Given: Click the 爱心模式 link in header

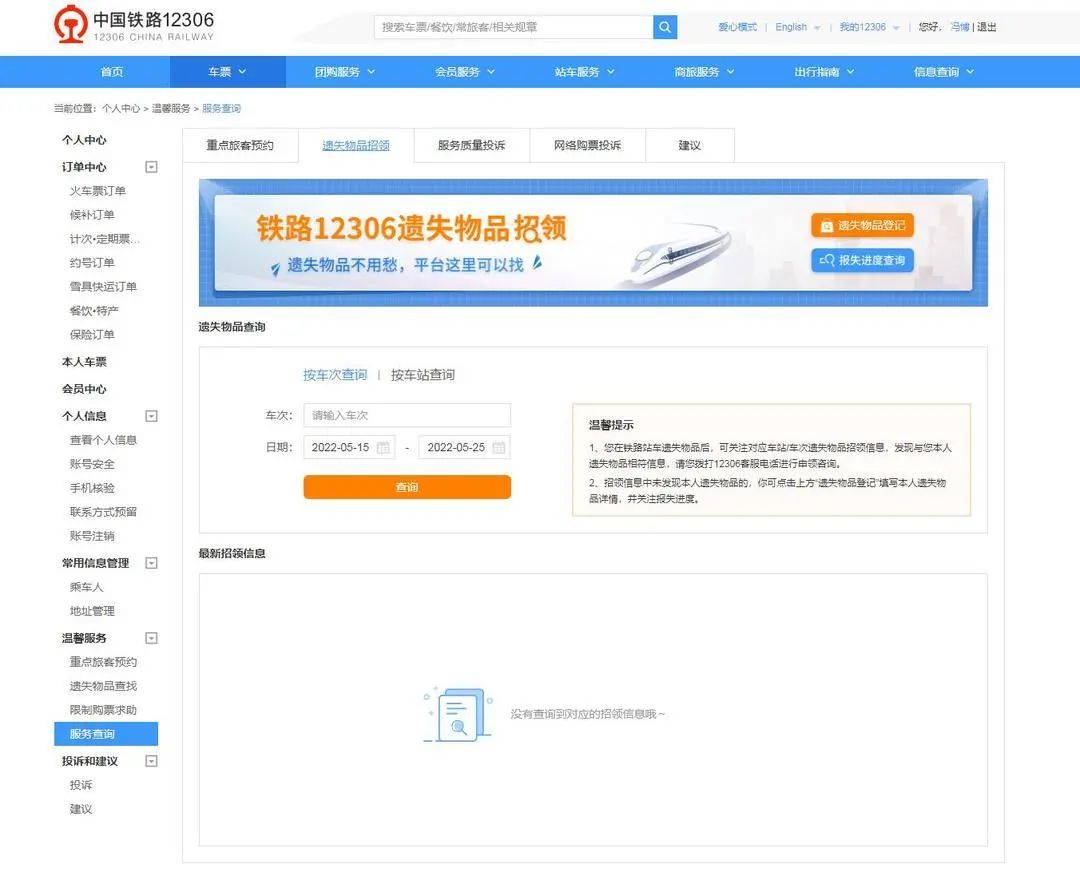Looking at the screenshot, I should pyautogui.click(x=737, y=27).
